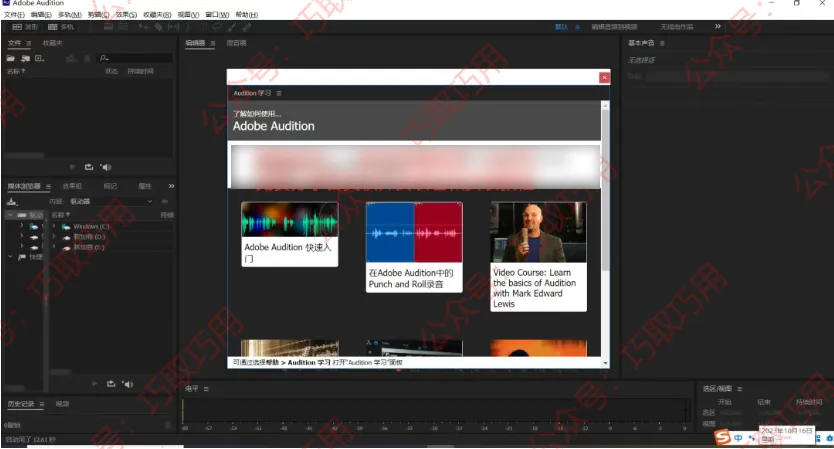Open the 选区/视图 panel menu icon

coord(740,389)
